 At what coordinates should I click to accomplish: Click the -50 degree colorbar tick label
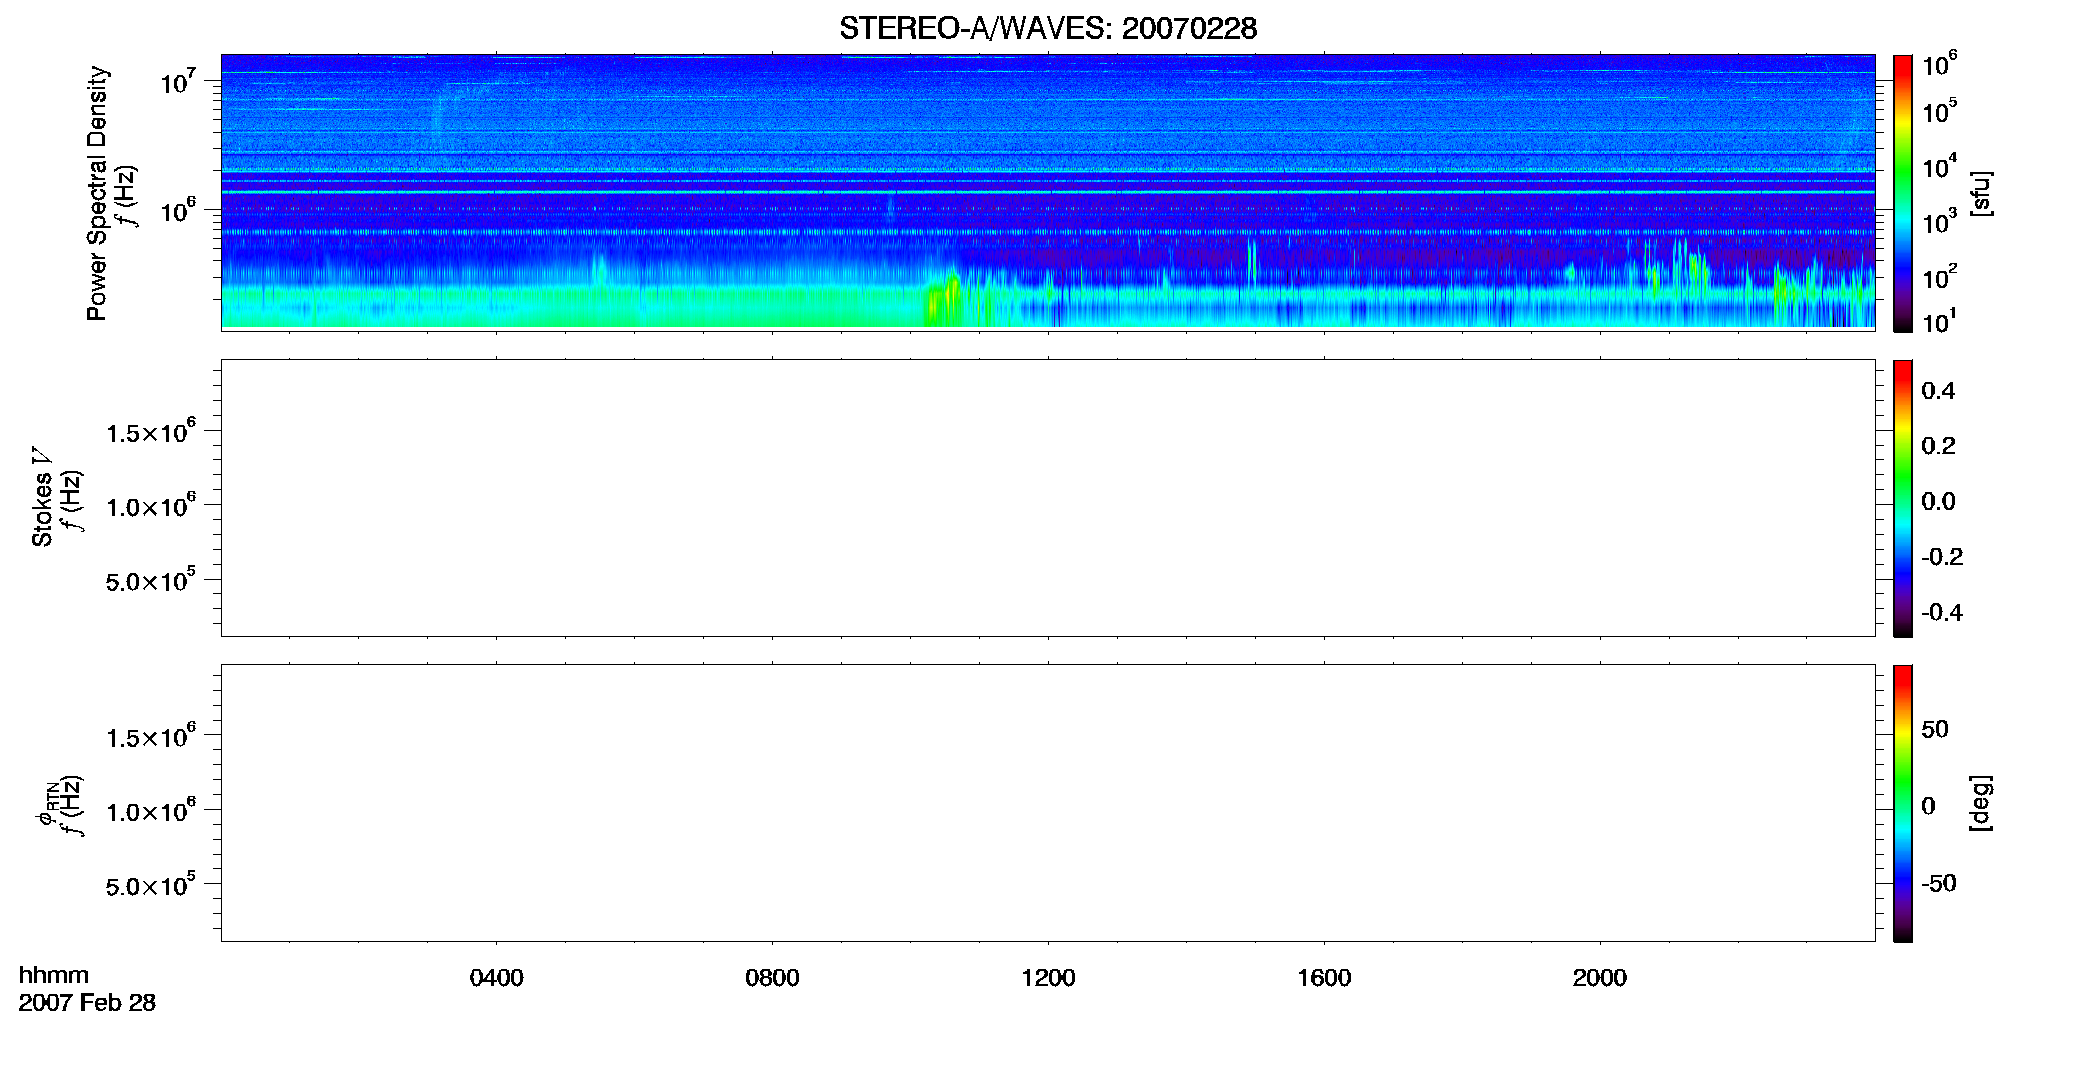pyautogui.click(x=1938, y=884)
